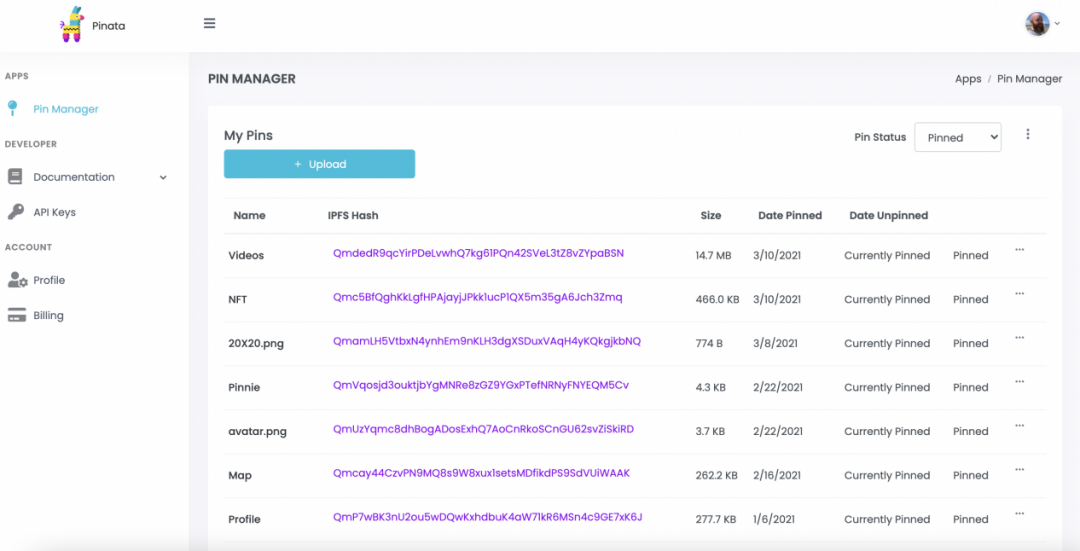The width and height of the screenshot is (1080, 551).
Task: Expand the Documentation submenu chevron
Action: click(163, 178)
